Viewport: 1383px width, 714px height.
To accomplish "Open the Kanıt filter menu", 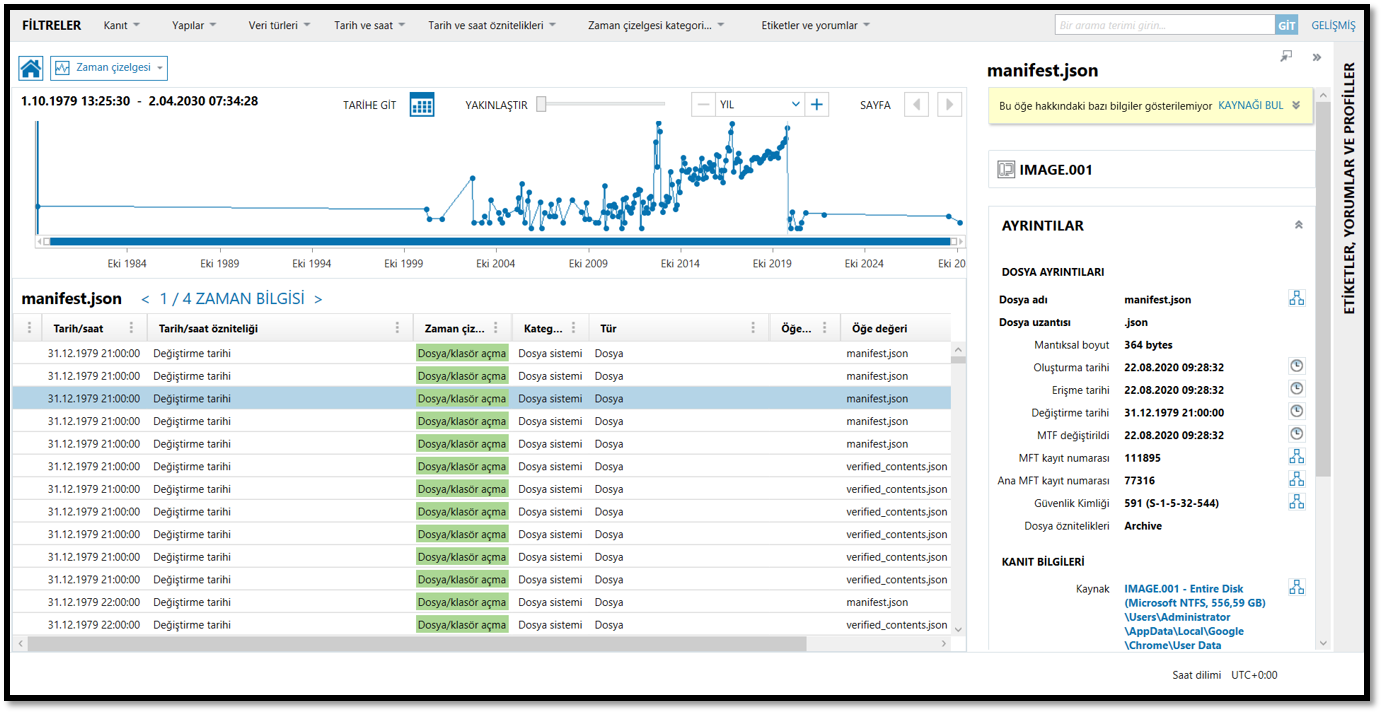I will coord(122,26).
